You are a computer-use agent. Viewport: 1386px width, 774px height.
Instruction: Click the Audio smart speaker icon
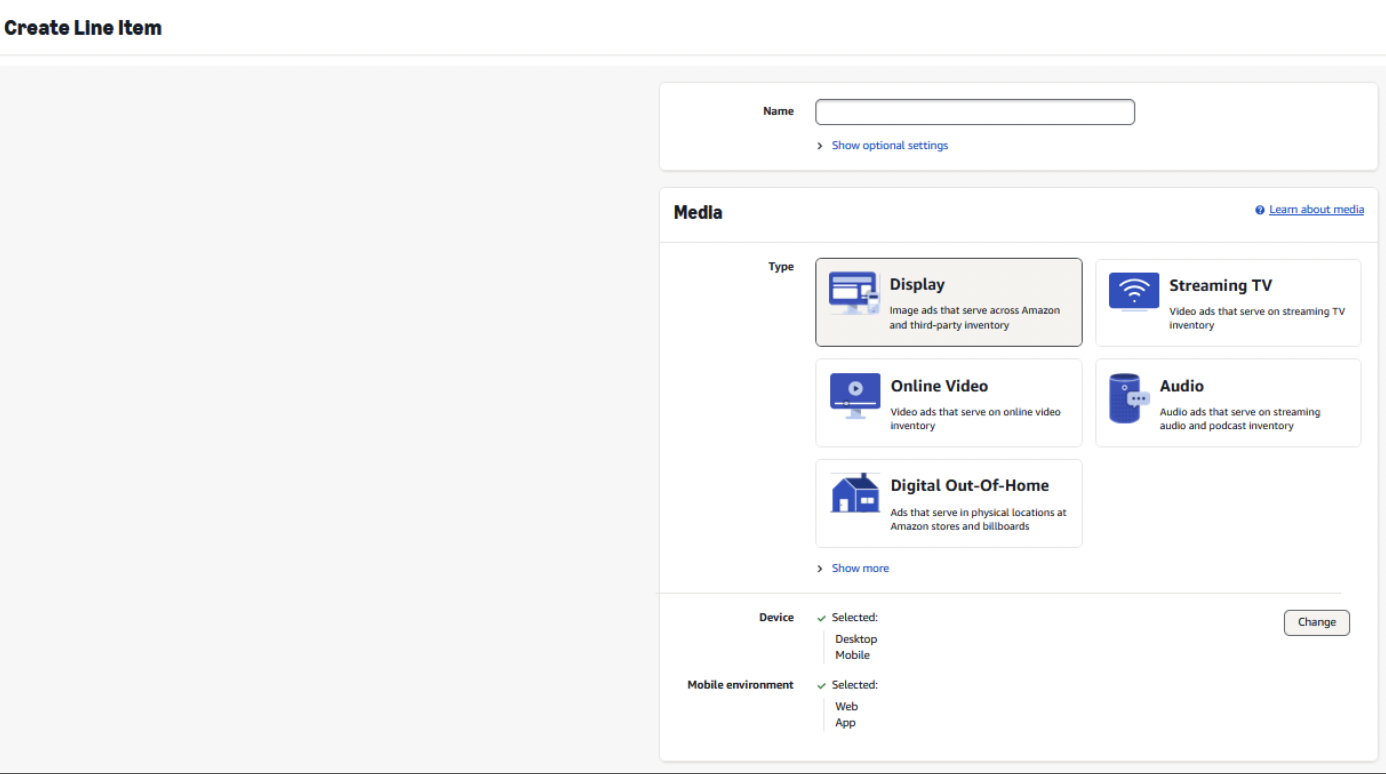[x=1130, y=398]
